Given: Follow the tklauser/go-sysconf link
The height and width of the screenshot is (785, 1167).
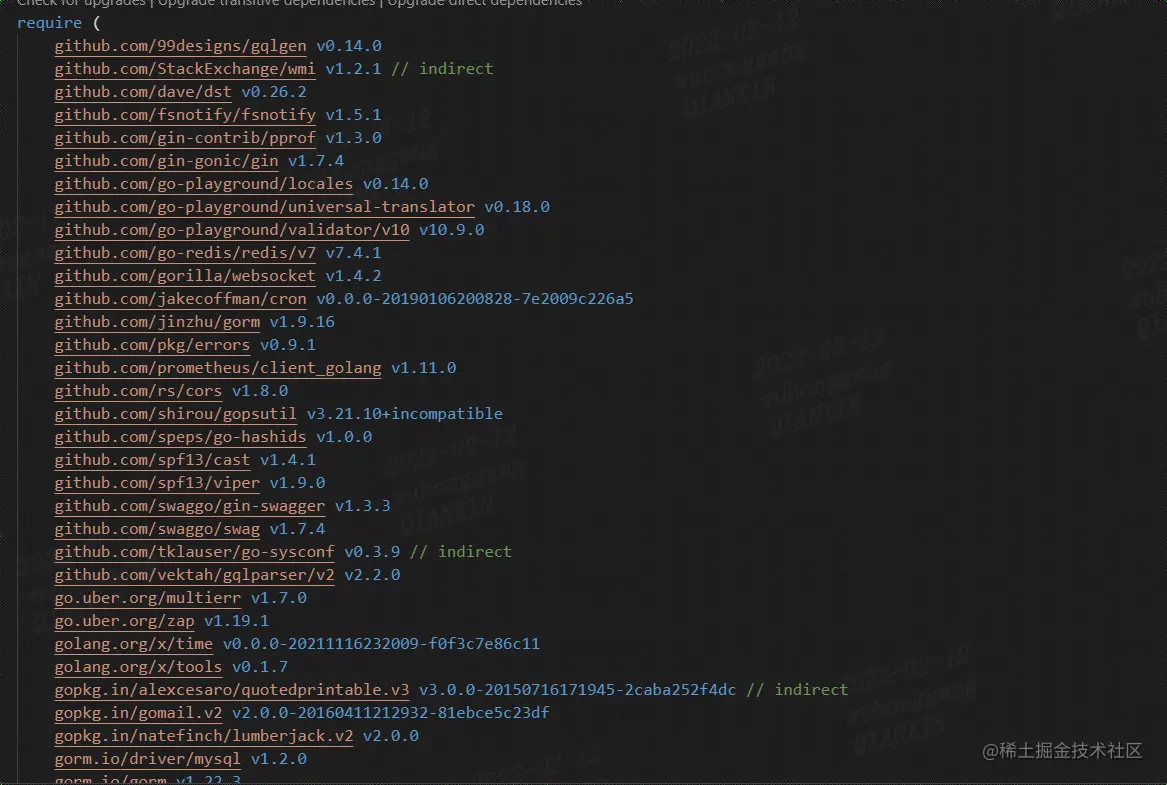Looking at the screenshot, I should click(x=194, y=553).
